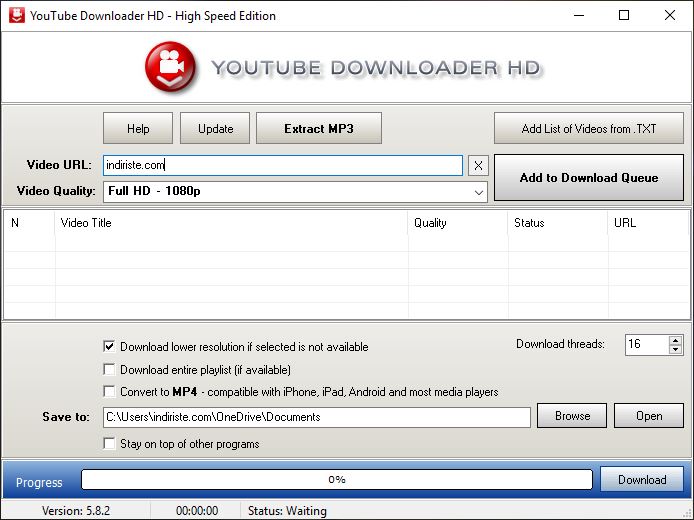Minimize the YouTube Downloader HD window
The image size is (694, 520).
579,15
